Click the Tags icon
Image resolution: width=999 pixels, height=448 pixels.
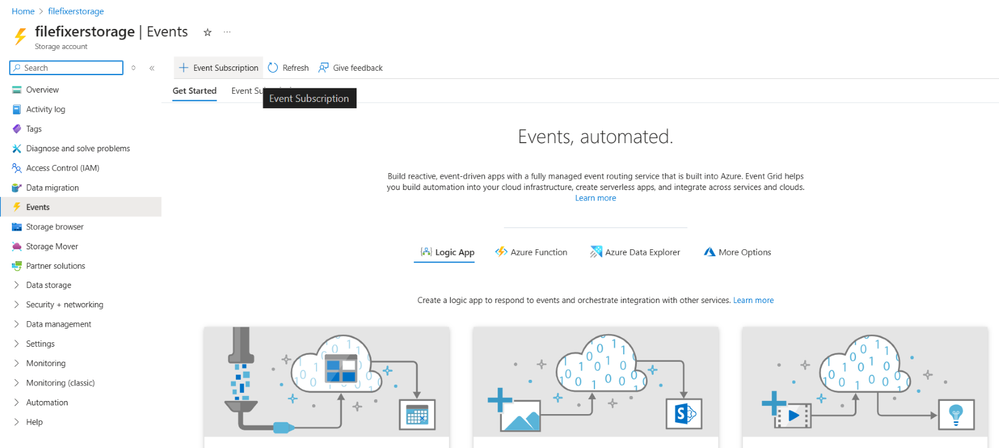(x=17, y=129)
